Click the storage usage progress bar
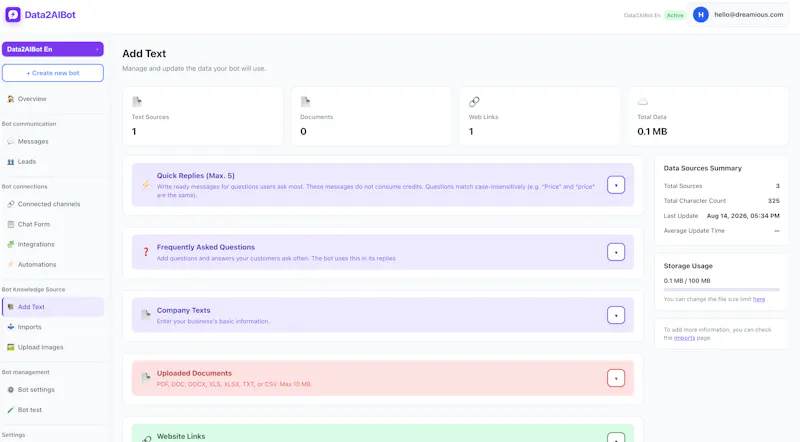Screen dimensions: 800x442 721,290
